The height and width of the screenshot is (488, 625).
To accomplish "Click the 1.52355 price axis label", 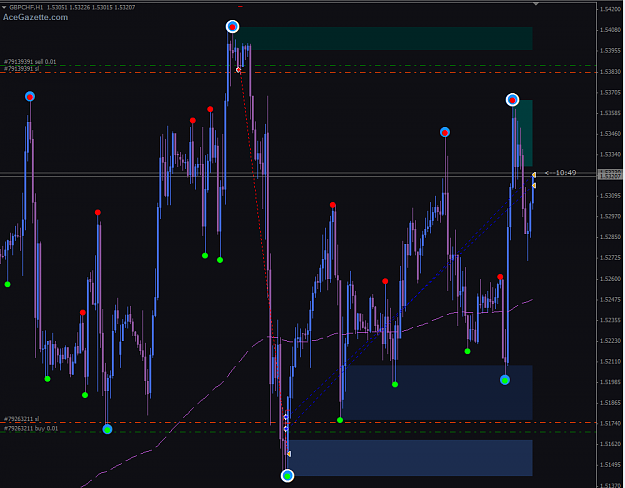I will 610,320.
